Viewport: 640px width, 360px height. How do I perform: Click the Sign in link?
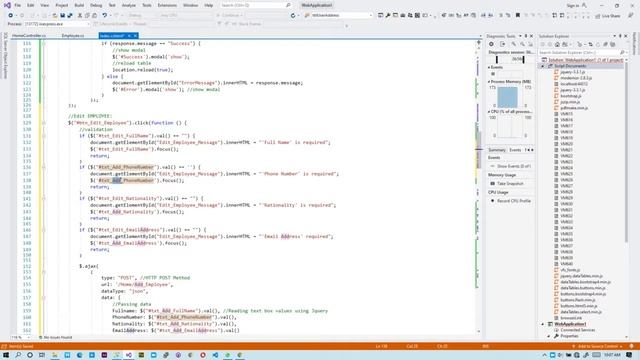[x=573, y=5]
